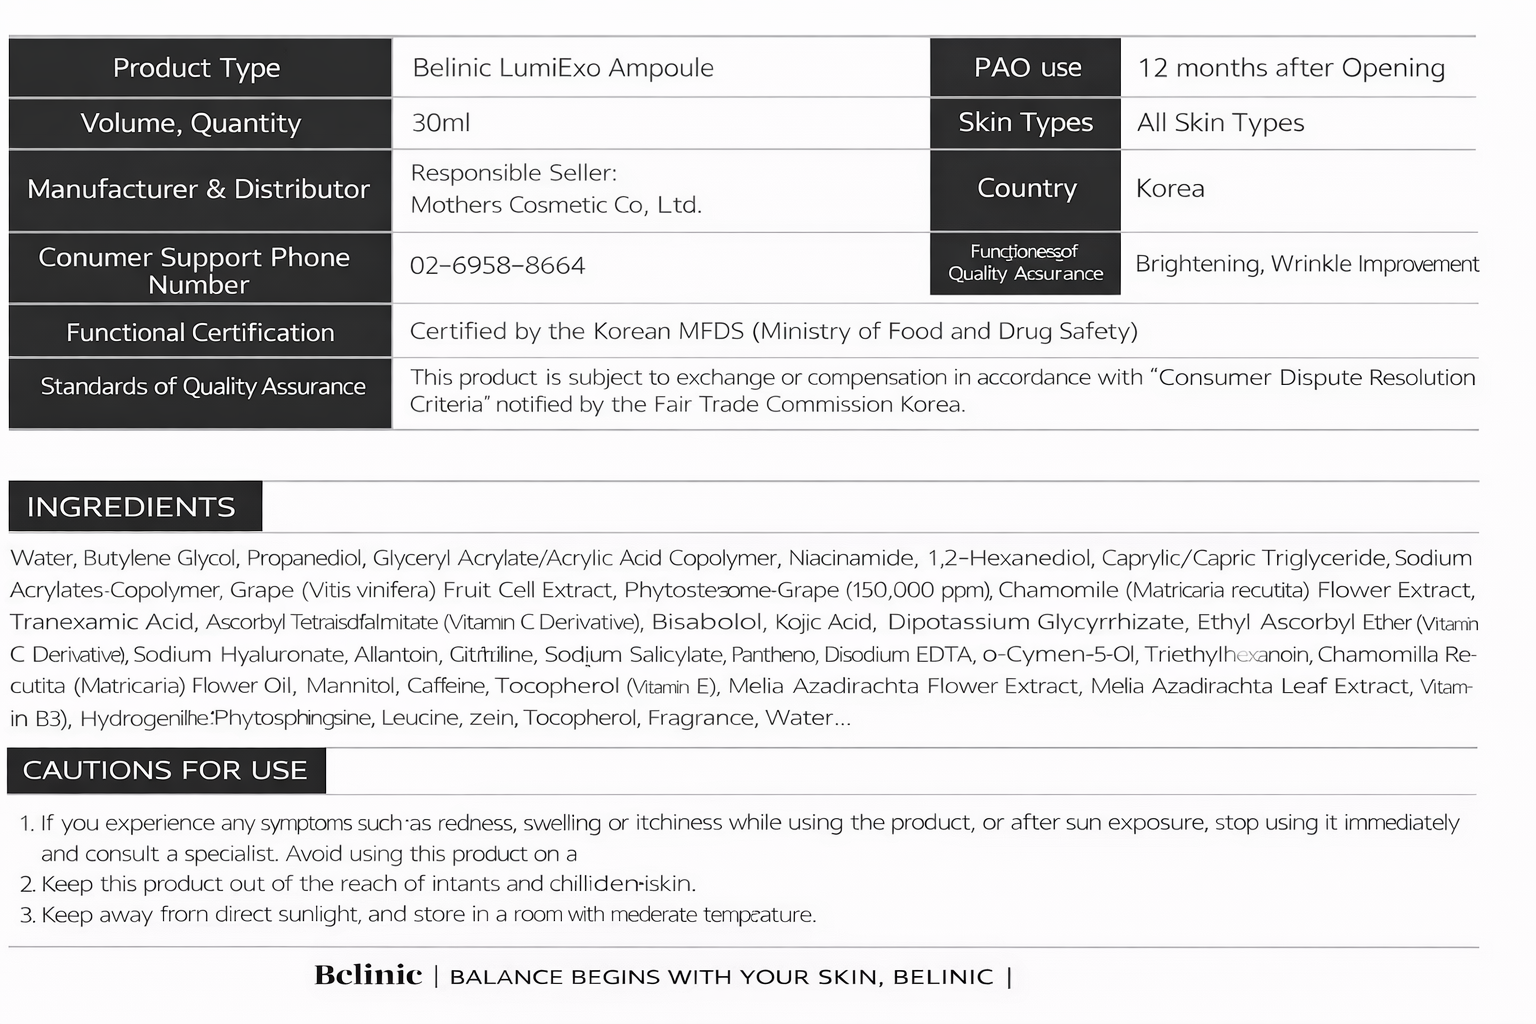
Task: Select the Belinic LumiExo Ampoule text
Action: [563, 68]
